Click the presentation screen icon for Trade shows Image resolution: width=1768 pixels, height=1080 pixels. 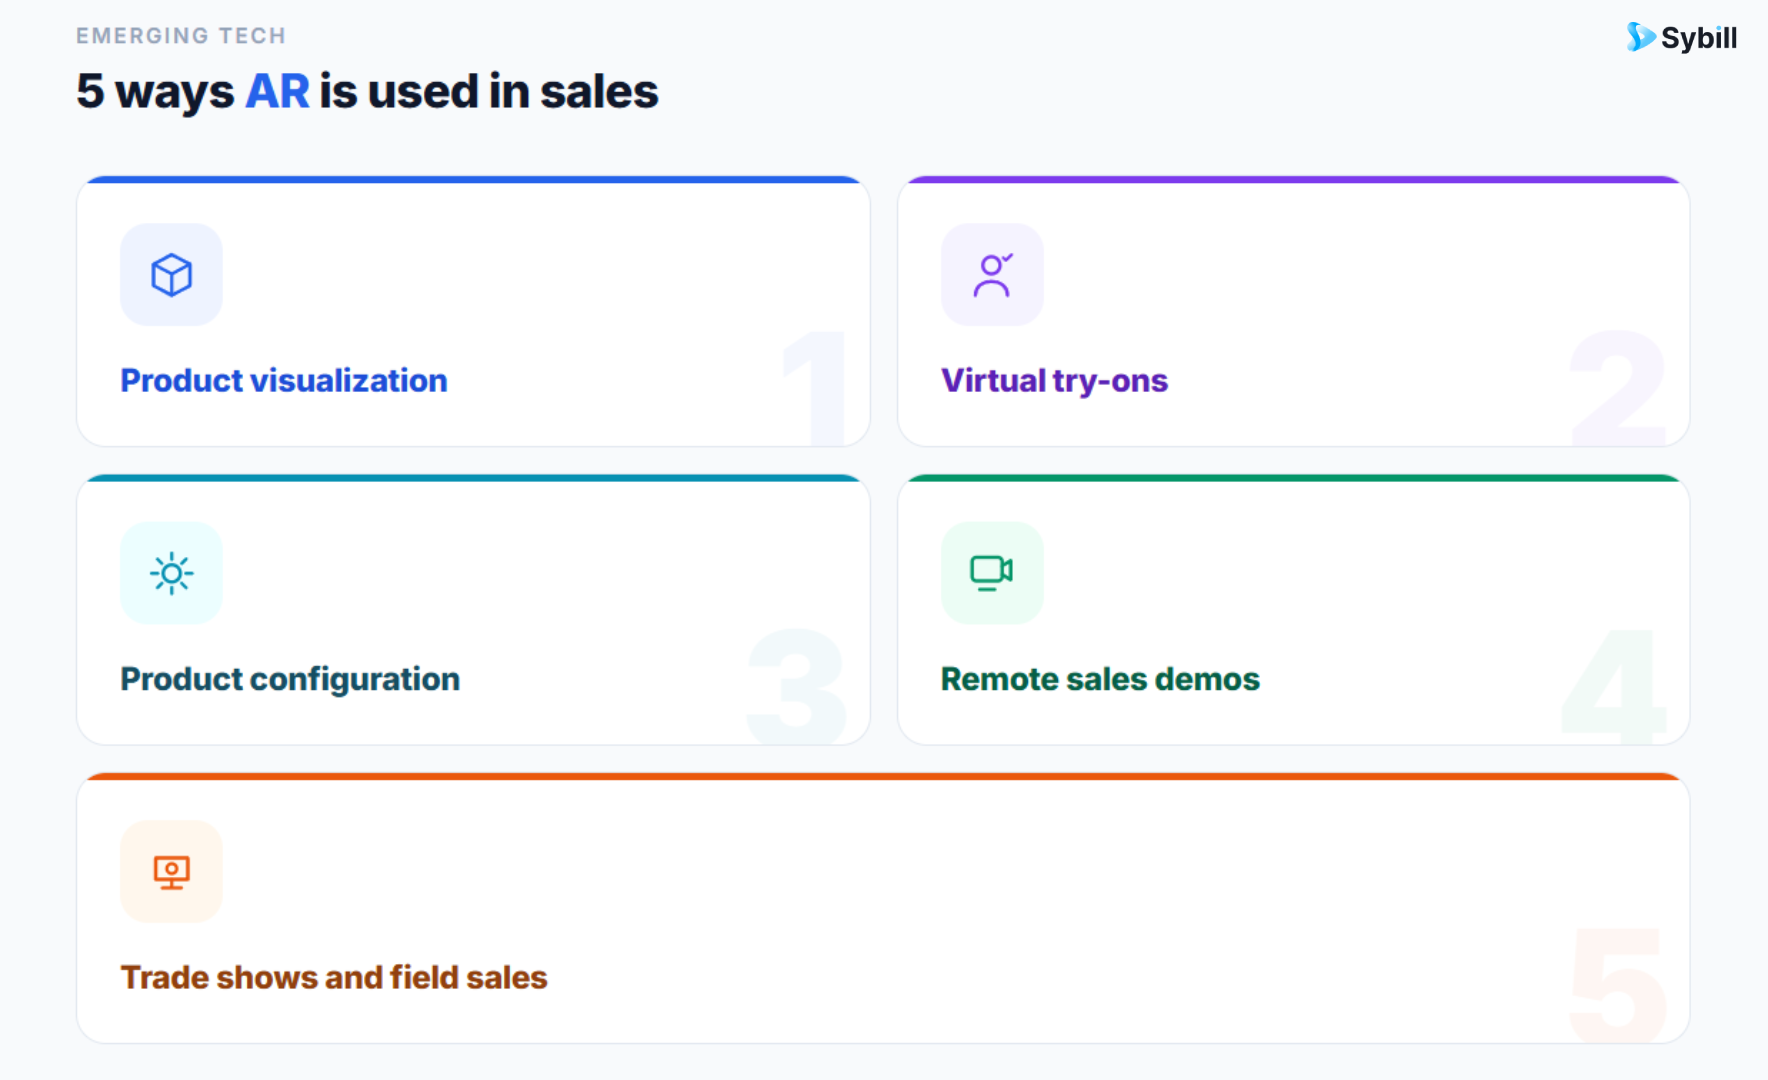pos(171,871)
